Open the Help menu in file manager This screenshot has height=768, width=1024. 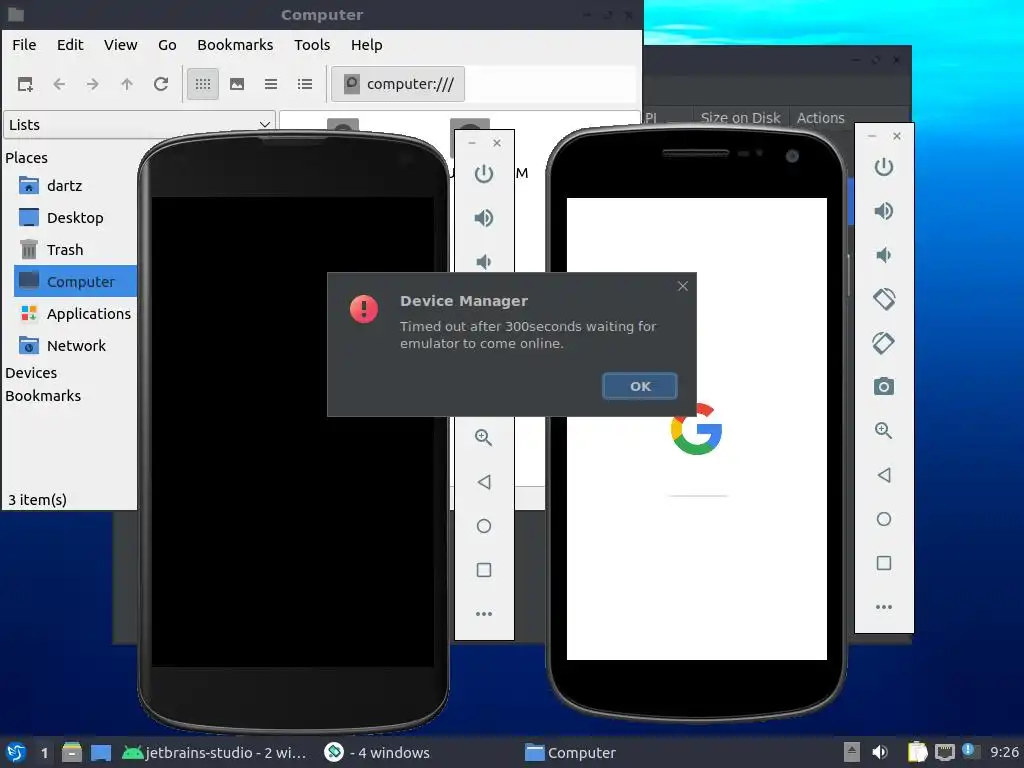point(366,45)
